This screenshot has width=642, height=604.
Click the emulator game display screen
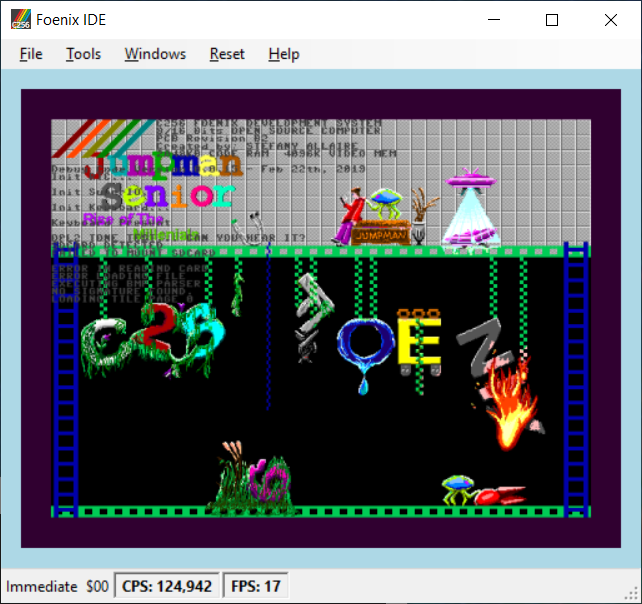[x=321, y=318]
